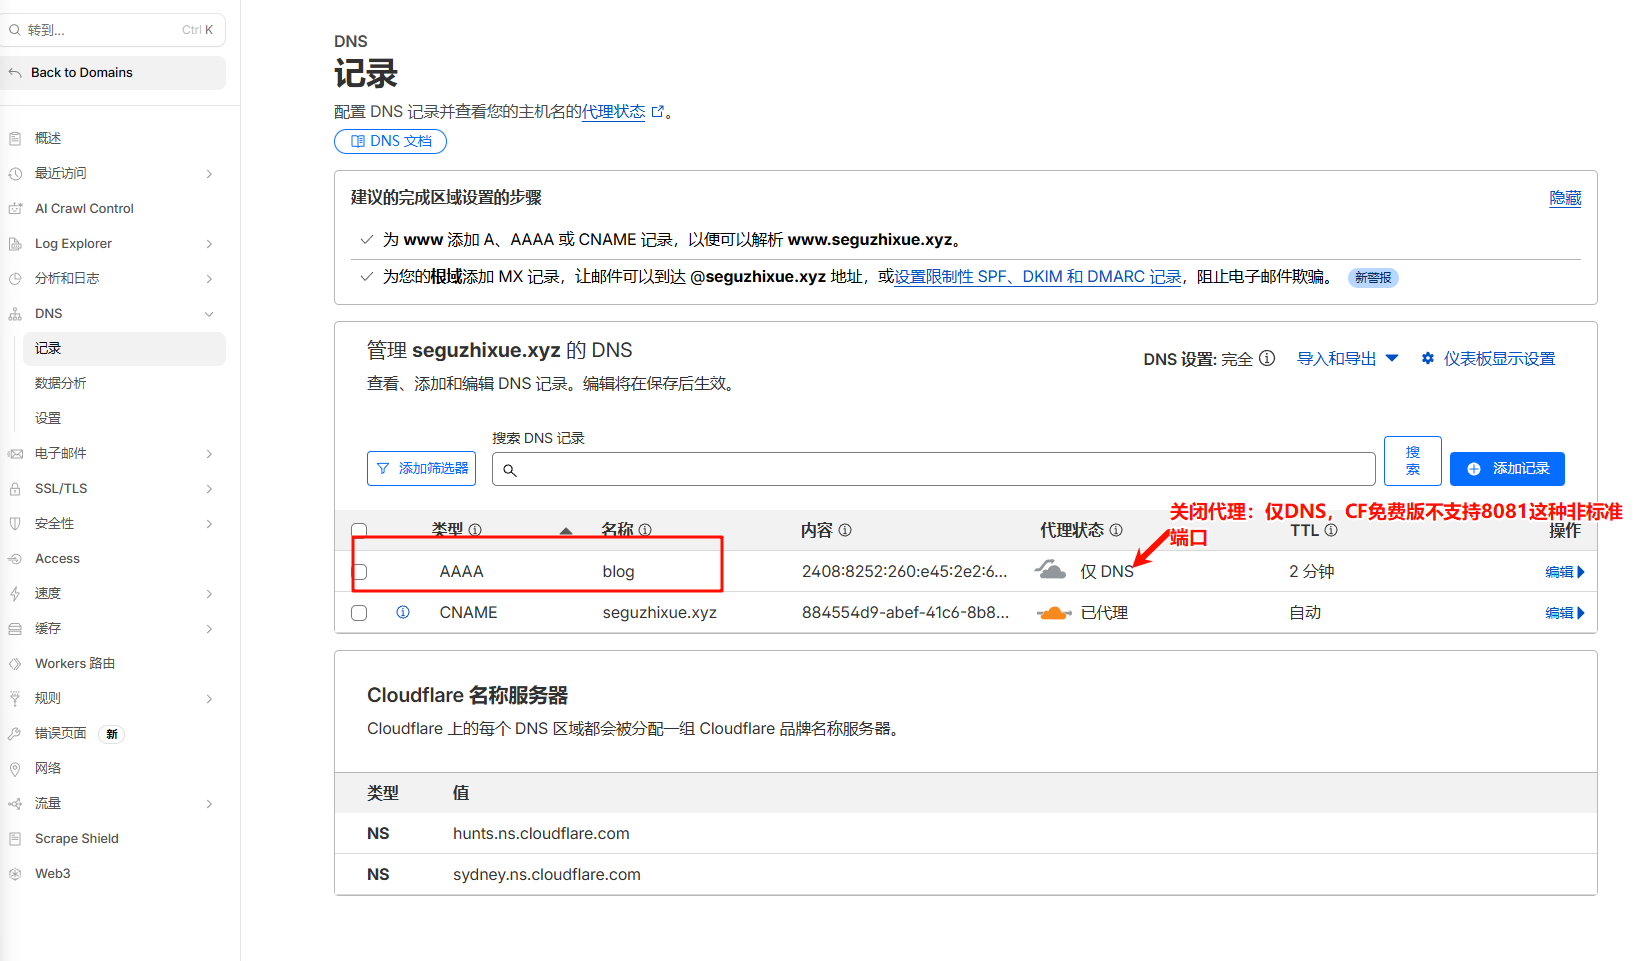Check the AAAA blog record checkbox

(x=360, y=572)
